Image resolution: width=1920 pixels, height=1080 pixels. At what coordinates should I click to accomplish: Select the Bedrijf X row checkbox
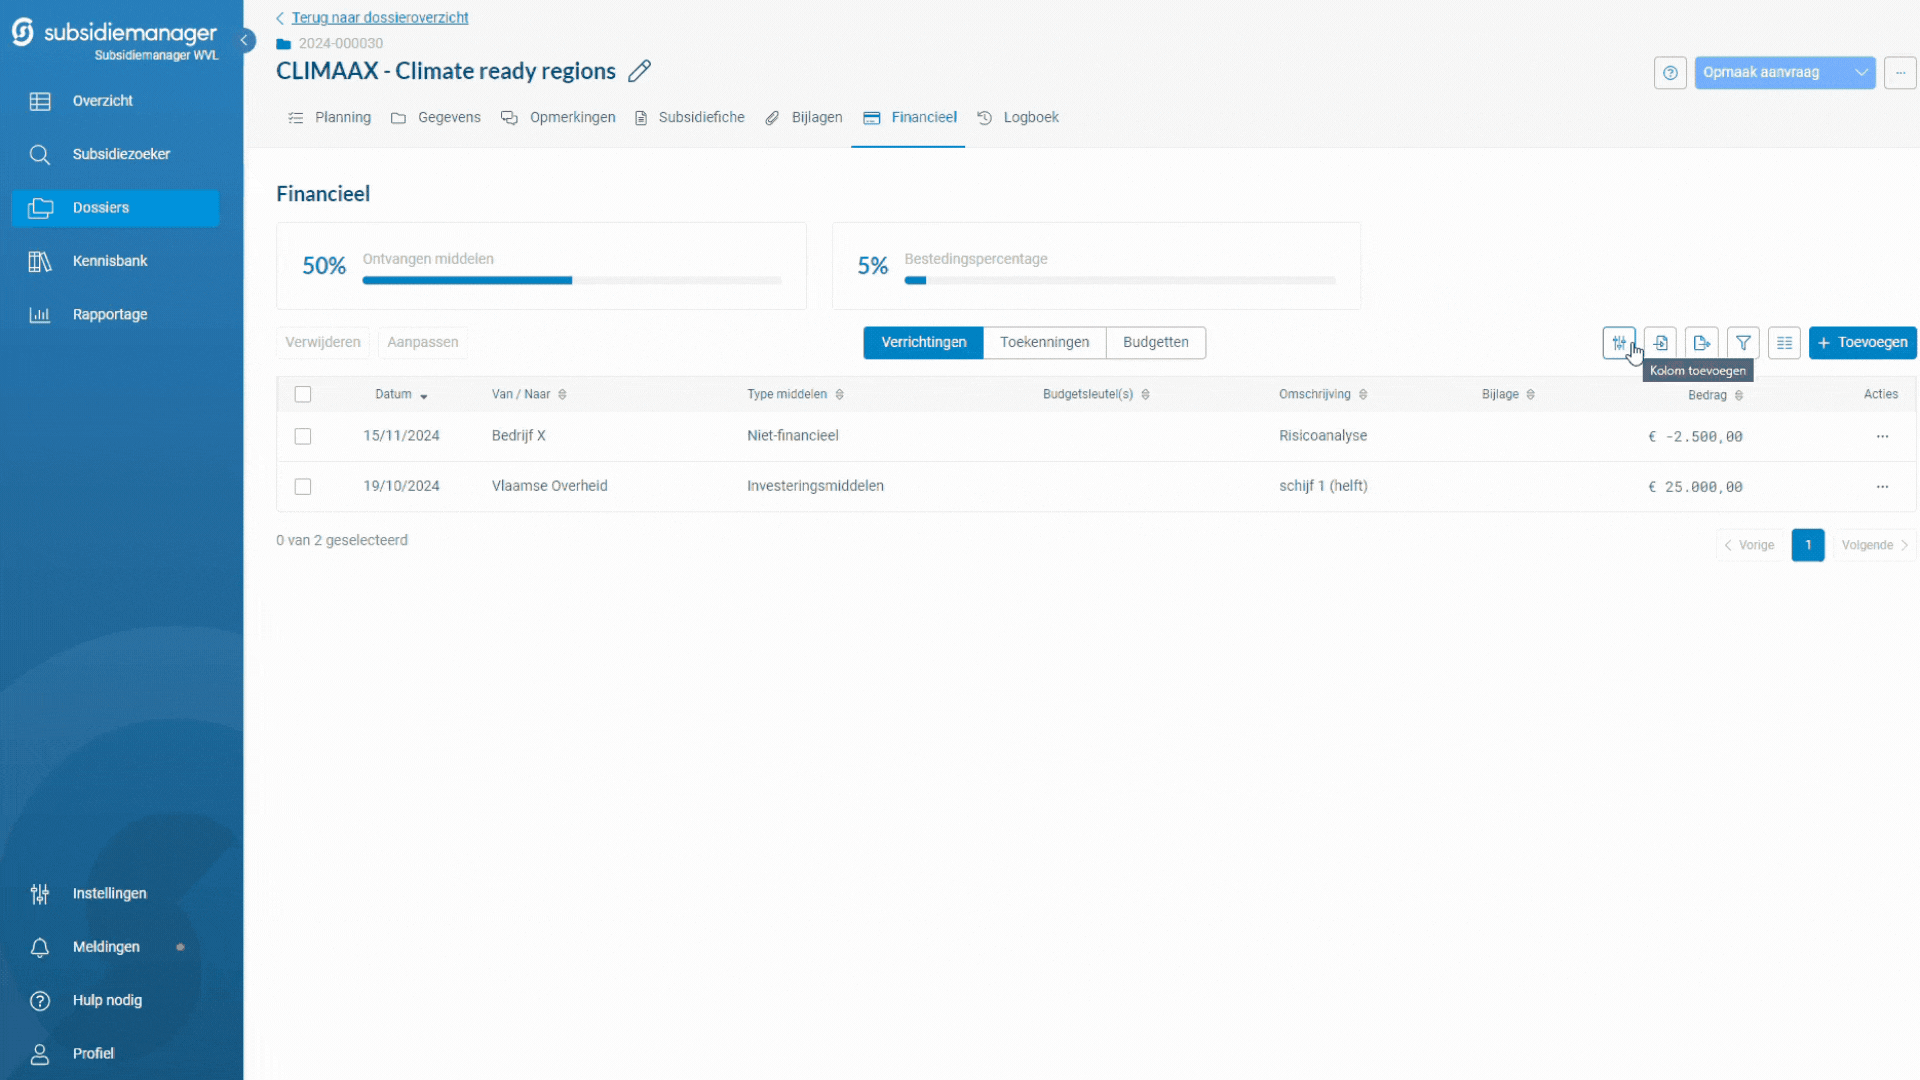pyautogui.click(x=303, y=436)
